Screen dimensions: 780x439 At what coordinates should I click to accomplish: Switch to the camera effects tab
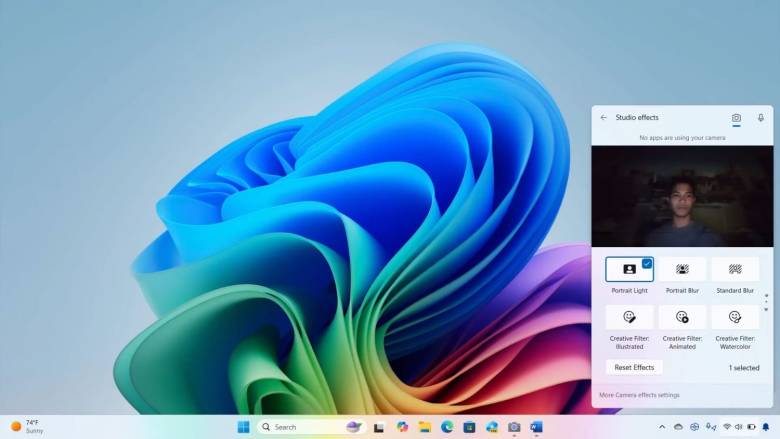pos(736,118)
